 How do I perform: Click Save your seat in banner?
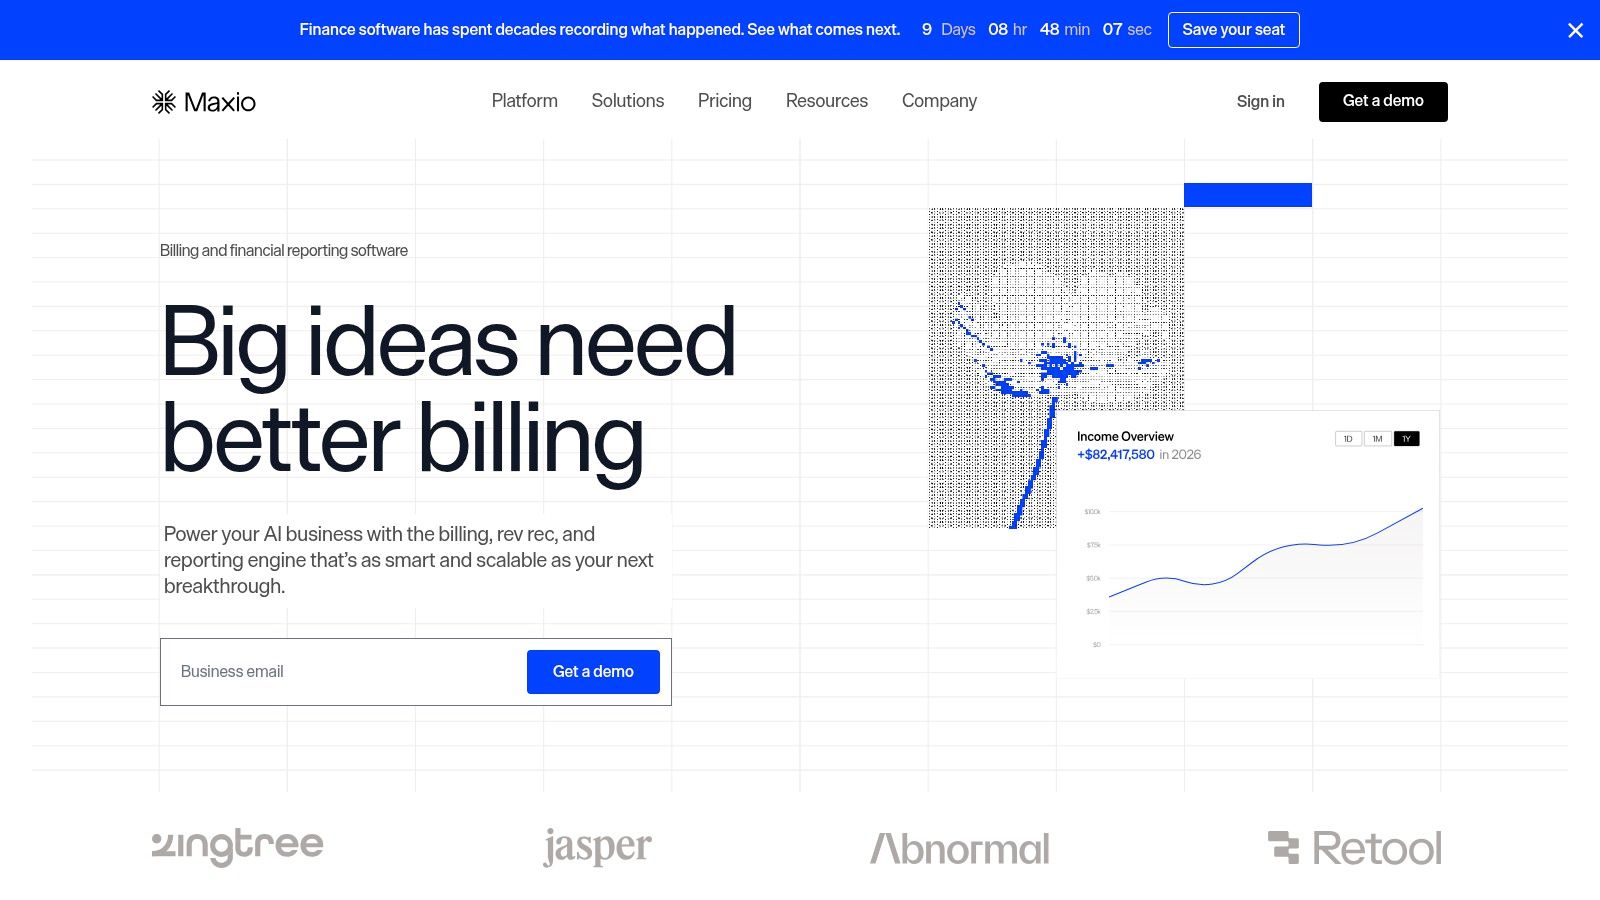click(x=1234, y=30)
